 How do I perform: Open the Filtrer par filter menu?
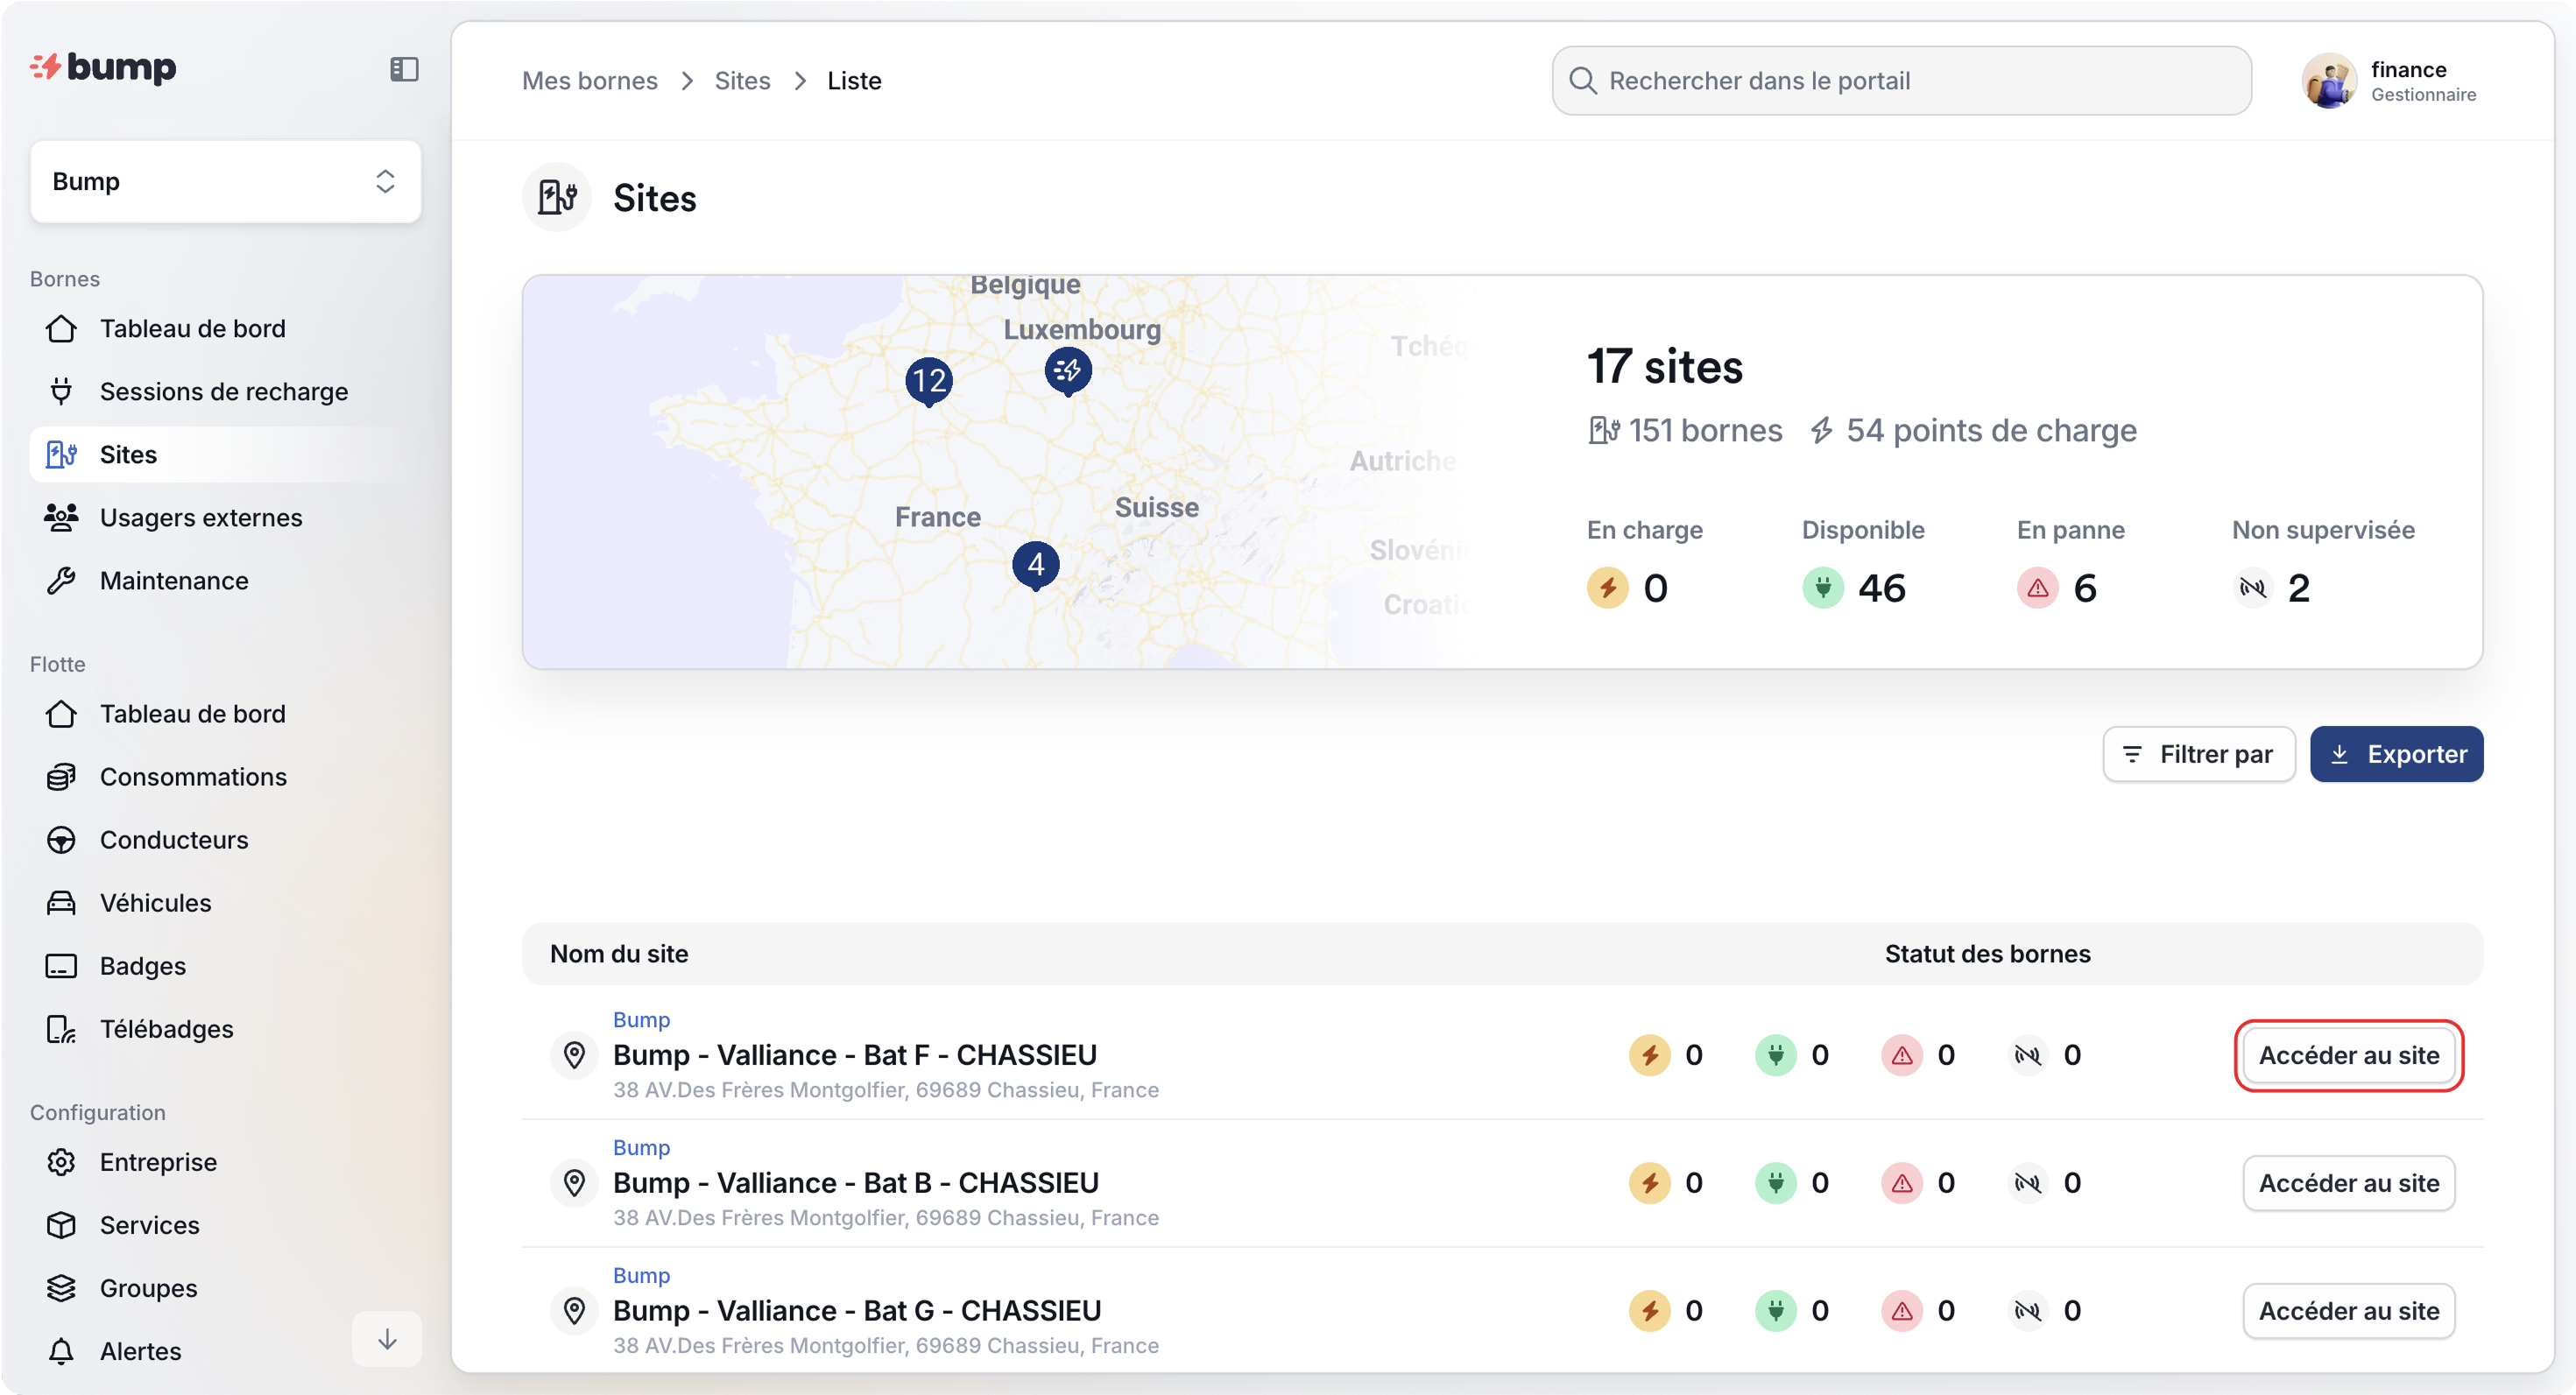click(x=2198, y=754)
